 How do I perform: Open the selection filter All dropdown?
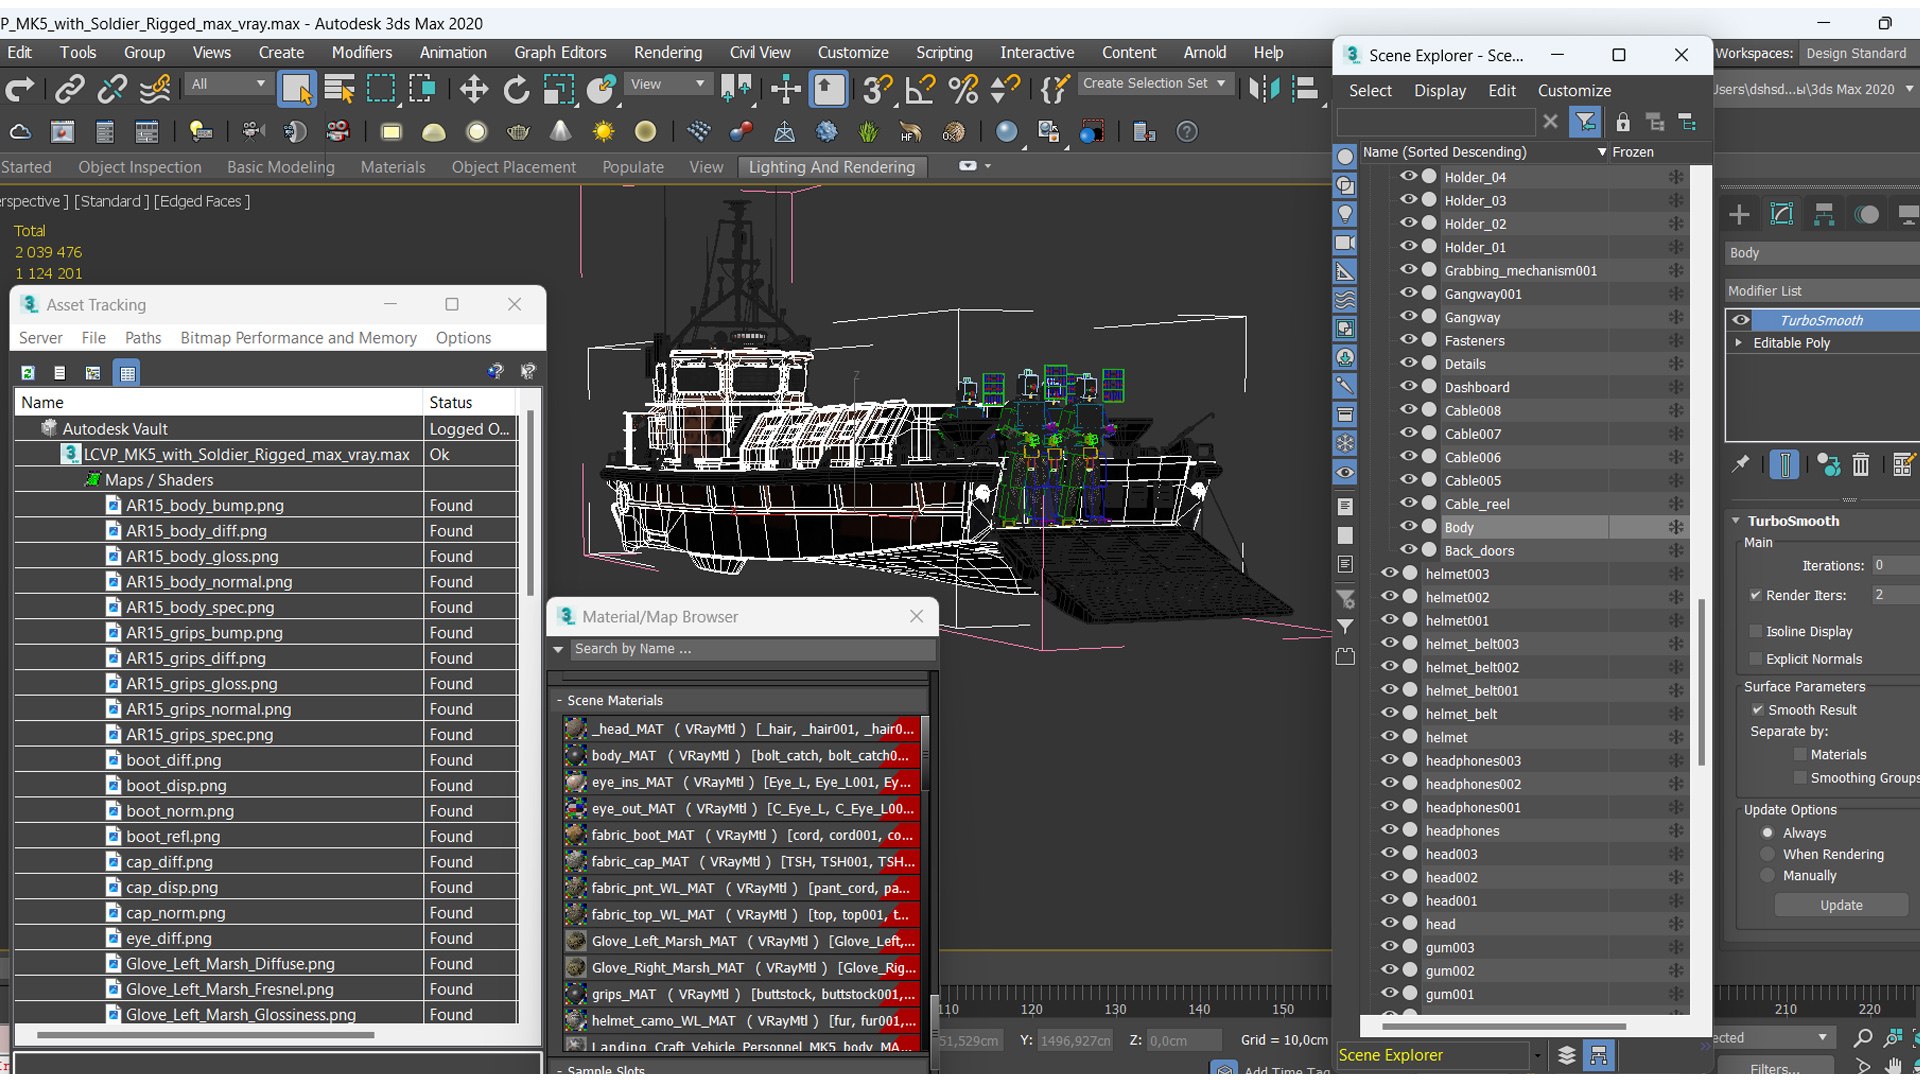[228, 84]
